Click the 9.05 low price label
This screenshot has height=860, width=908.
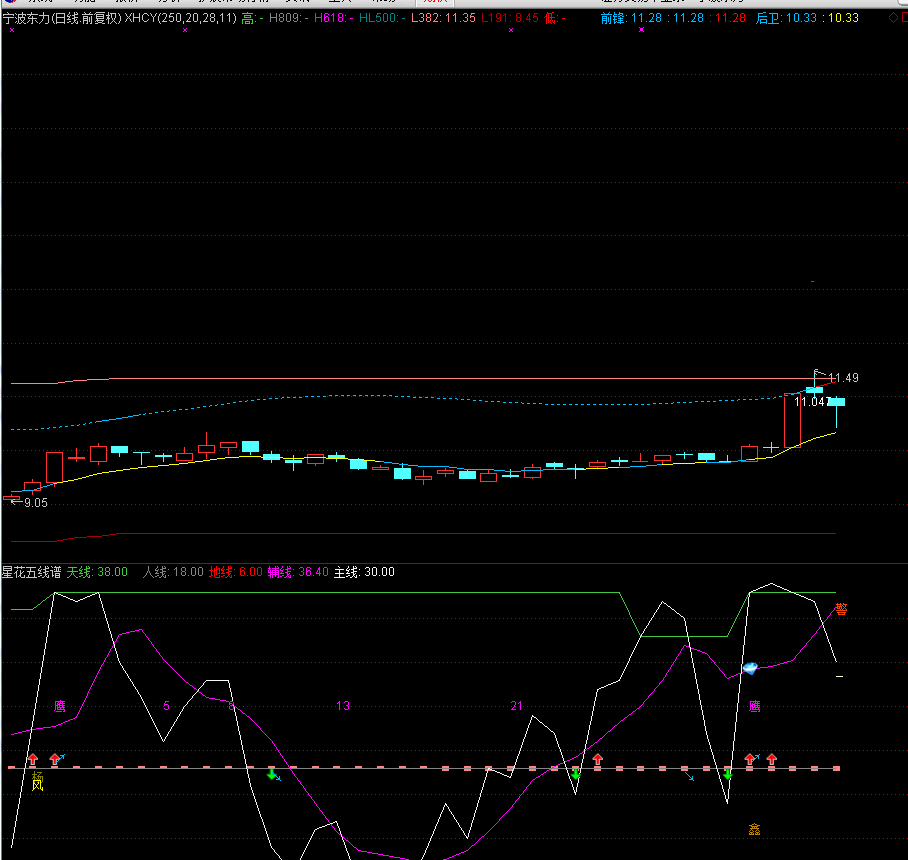(x=36, y=503)
